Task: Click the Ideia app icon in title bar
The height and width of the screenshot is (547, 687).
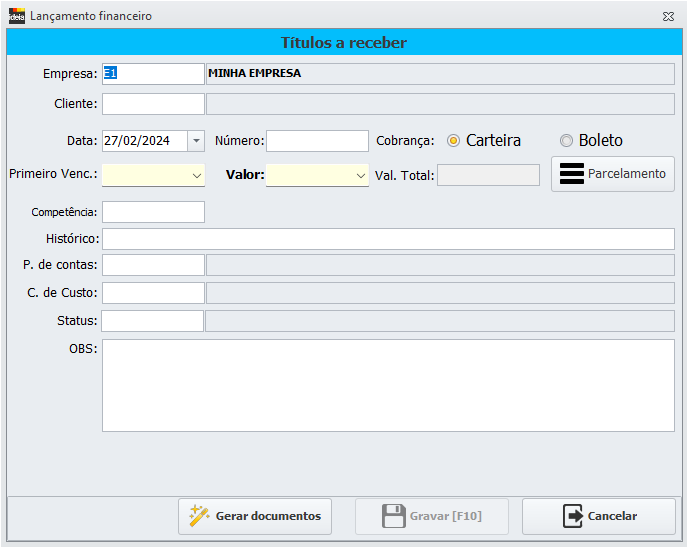Action: 16,17
